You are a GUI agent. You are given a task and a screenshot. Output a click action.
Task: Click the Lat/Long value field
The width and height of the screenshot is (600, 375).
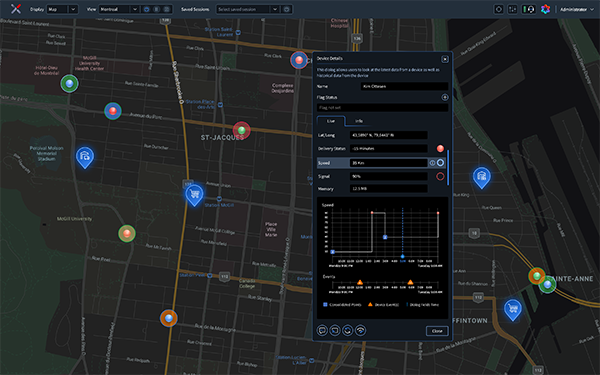388,135
